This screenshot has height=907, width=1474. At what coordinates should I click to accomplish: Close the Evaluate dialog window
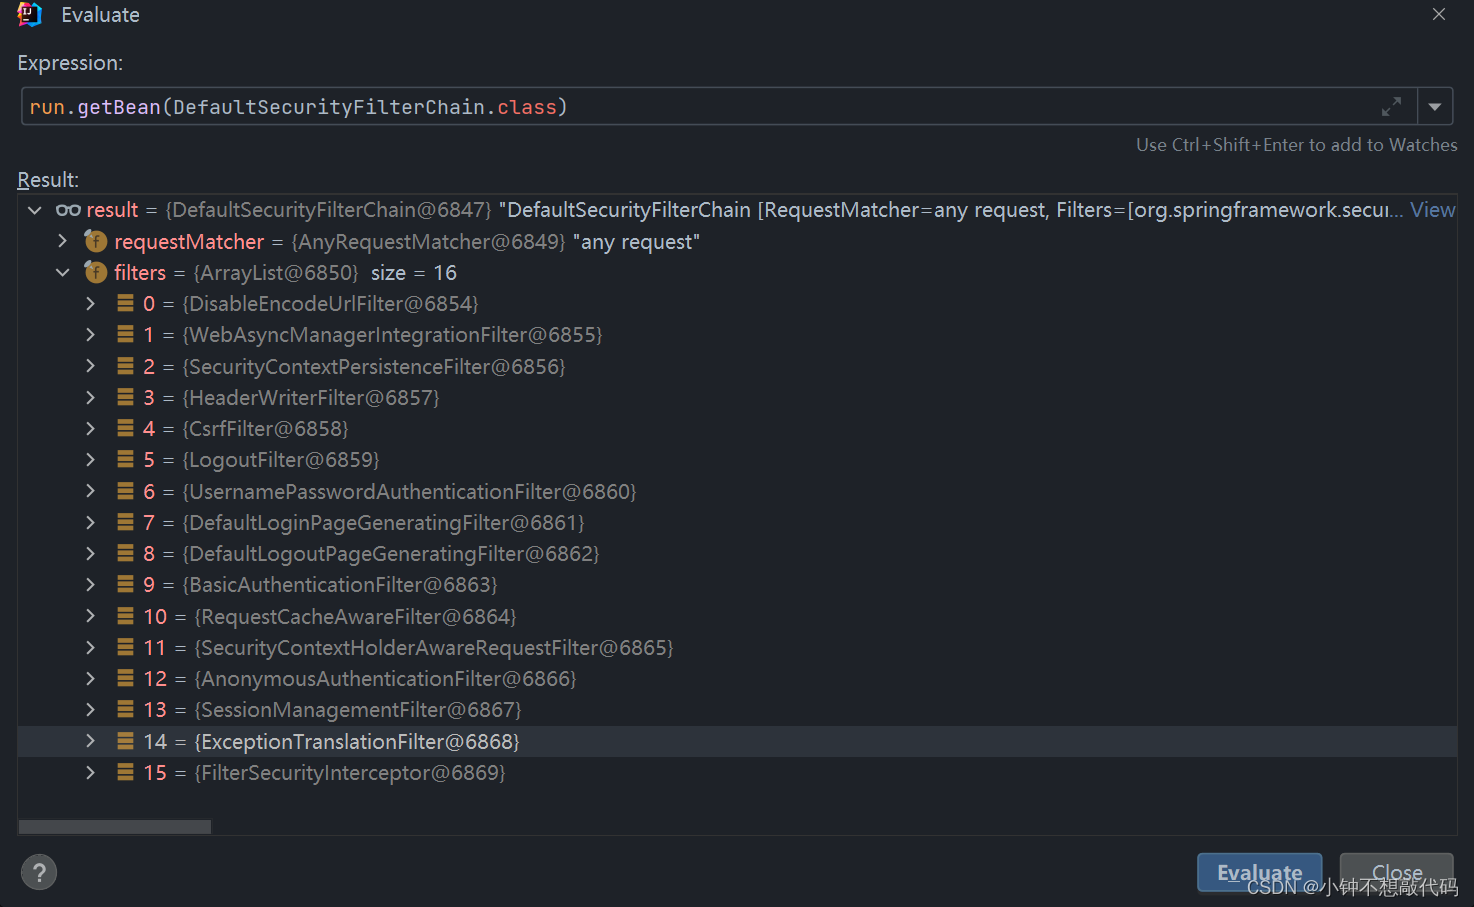tap(1439, 15)
